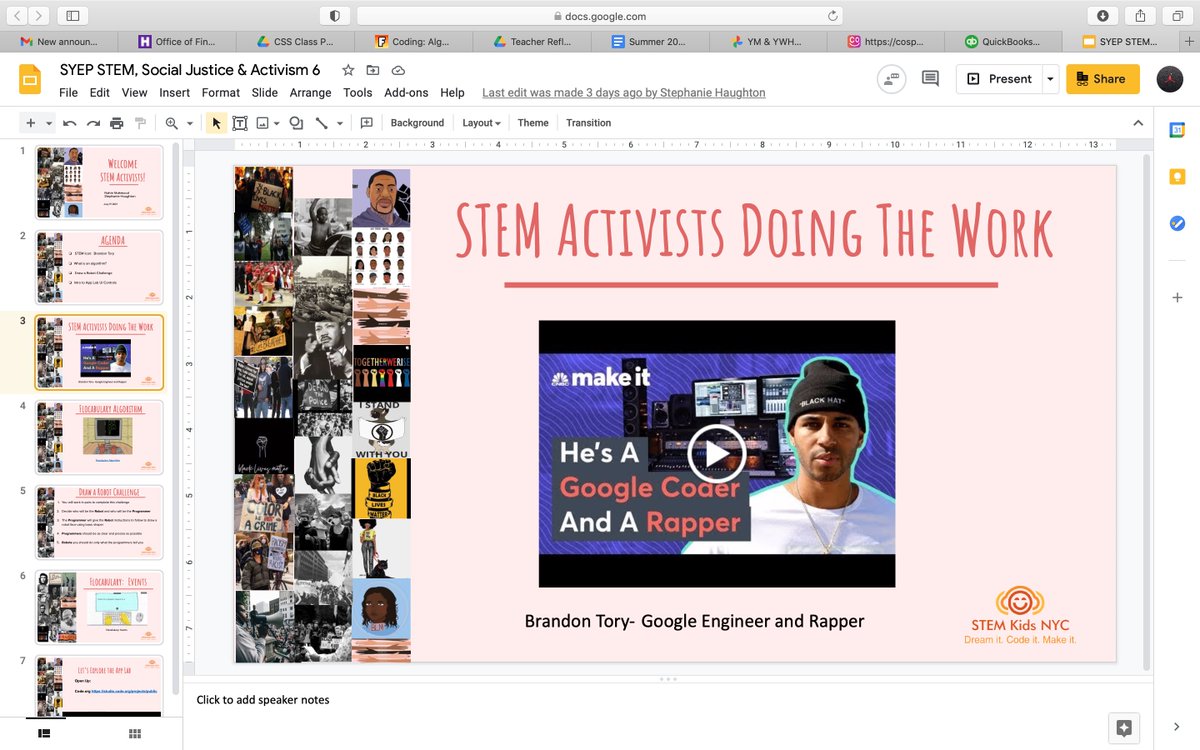Open Google Tasks side panel icon
The height and width of the screenshot is (750, 1200).
click(1177, 224)
